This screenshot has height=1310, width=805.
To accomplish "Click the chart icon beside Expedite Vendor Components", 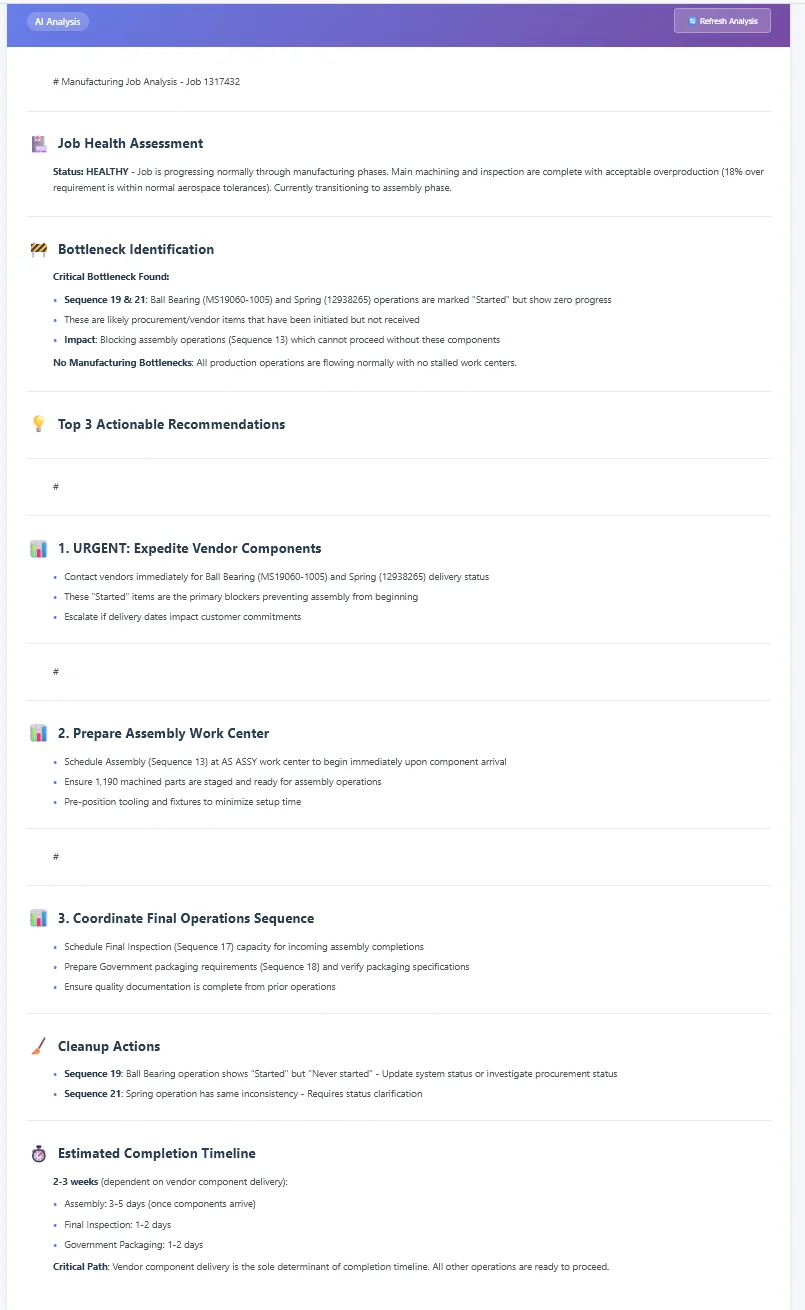I will coord(39,549).
